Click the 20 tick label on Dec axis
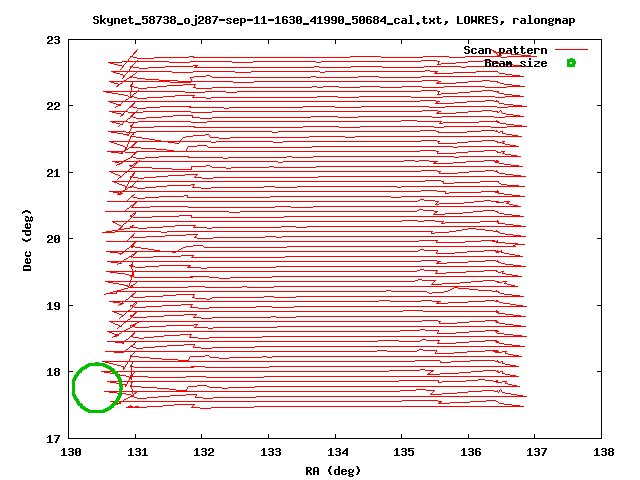 (x=53, y=239)
